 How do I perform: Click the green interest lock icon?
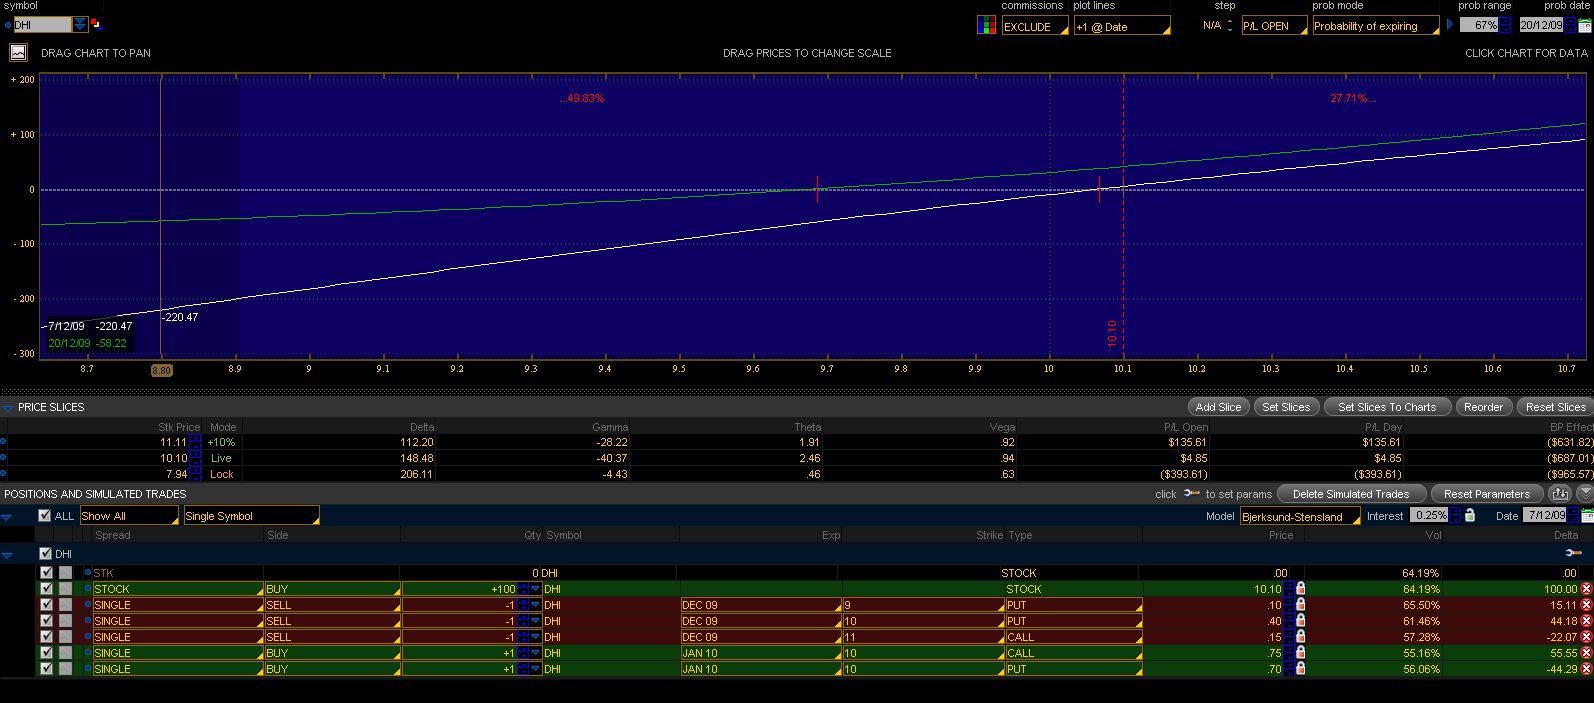point(1469,516)
